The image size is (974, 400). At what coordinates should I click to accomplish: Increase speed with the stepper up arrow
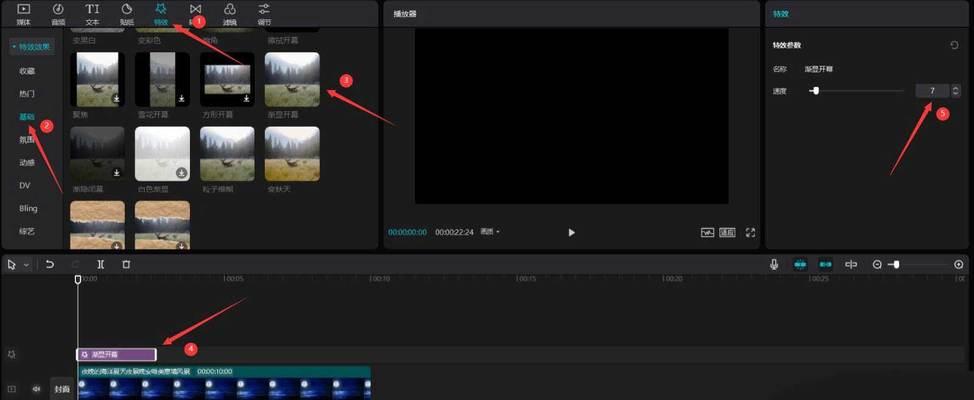[x=955, y=88]
